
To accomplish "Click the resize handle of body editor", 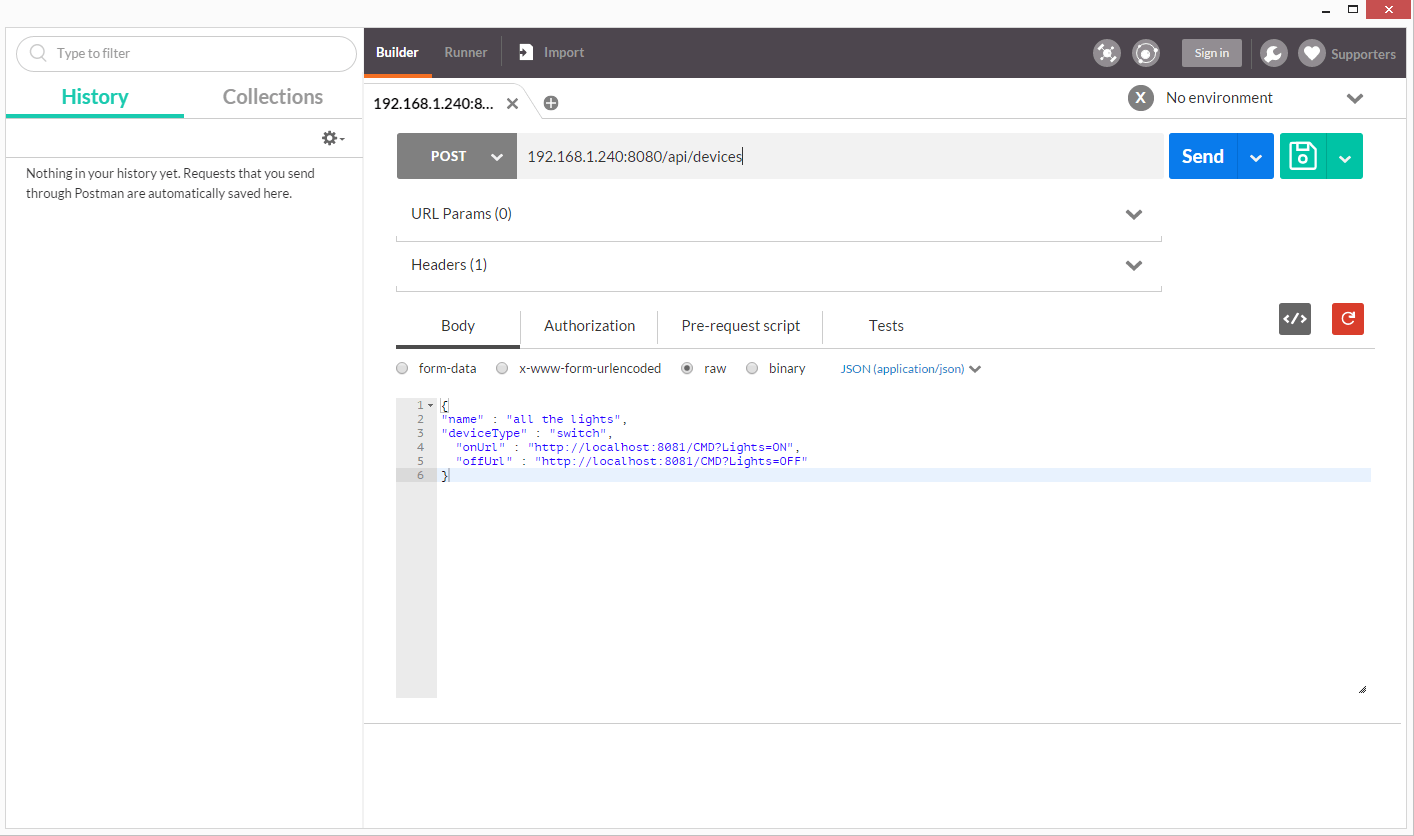I will pyautogui.click(x=1362, y=689).
